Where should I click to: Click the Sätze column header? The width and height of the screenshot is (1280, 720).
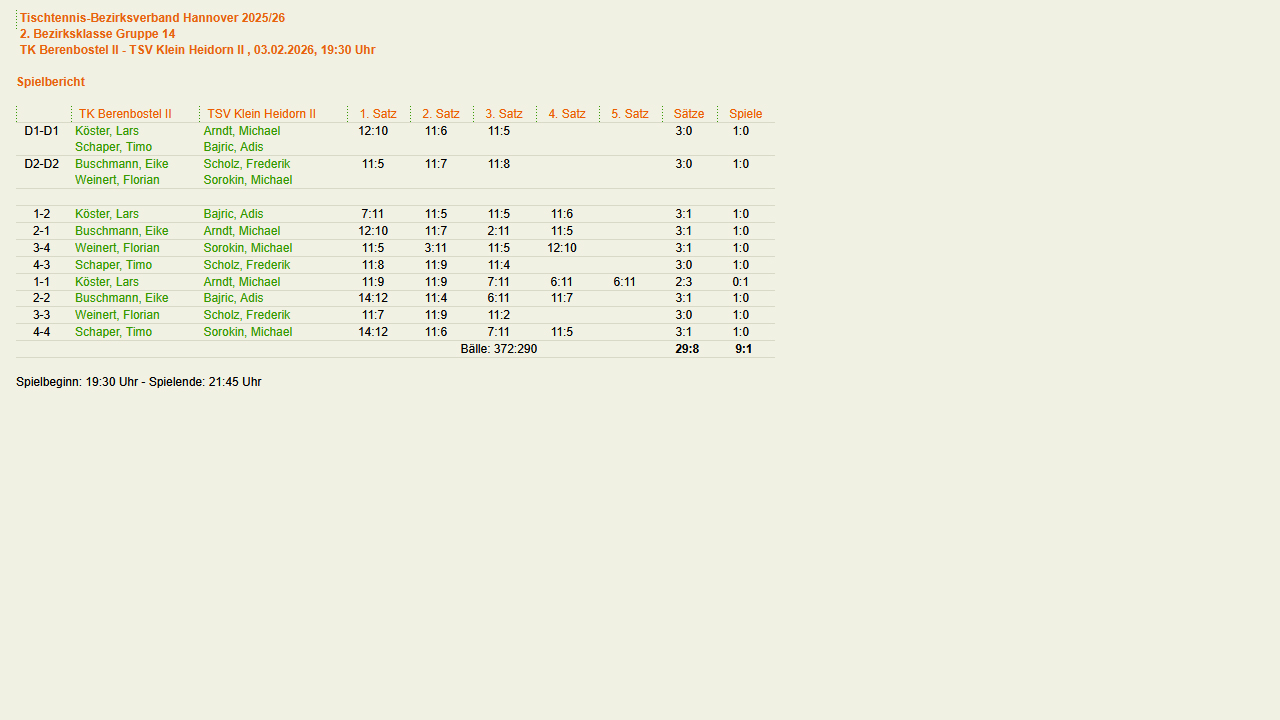689,114
